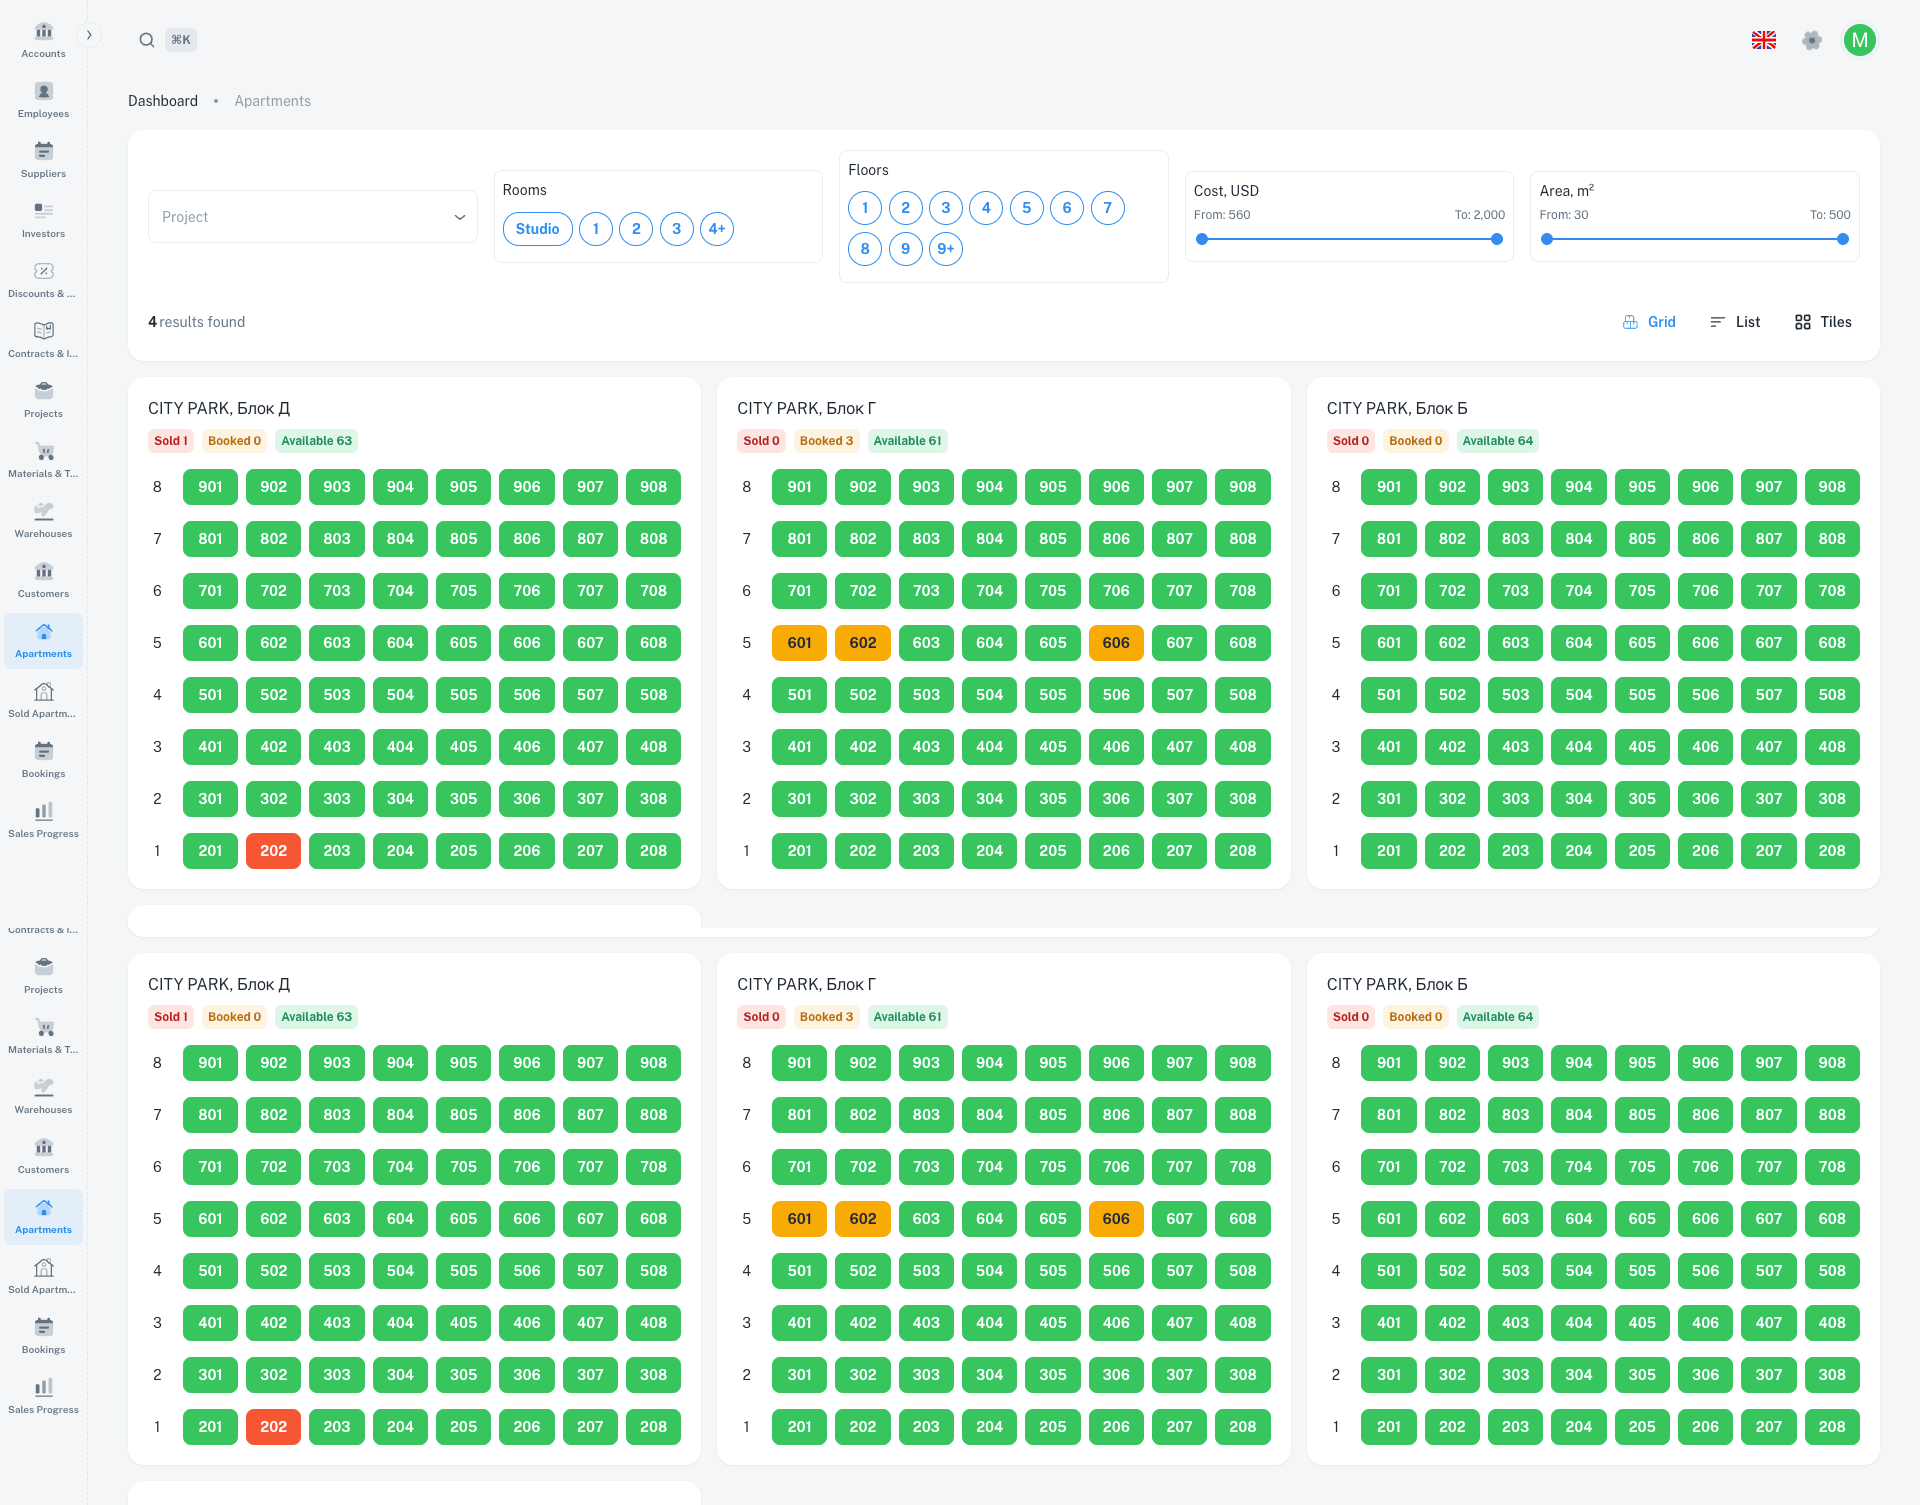
Task: Go to Warehouses in the sidebar
Action: coord(43,511)
